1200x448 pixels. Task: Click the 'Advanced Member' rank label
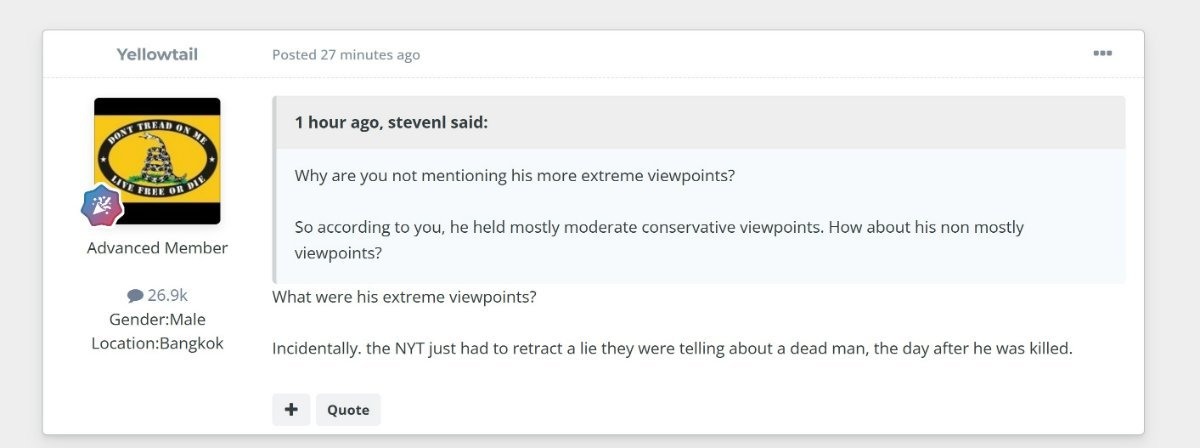157,247
